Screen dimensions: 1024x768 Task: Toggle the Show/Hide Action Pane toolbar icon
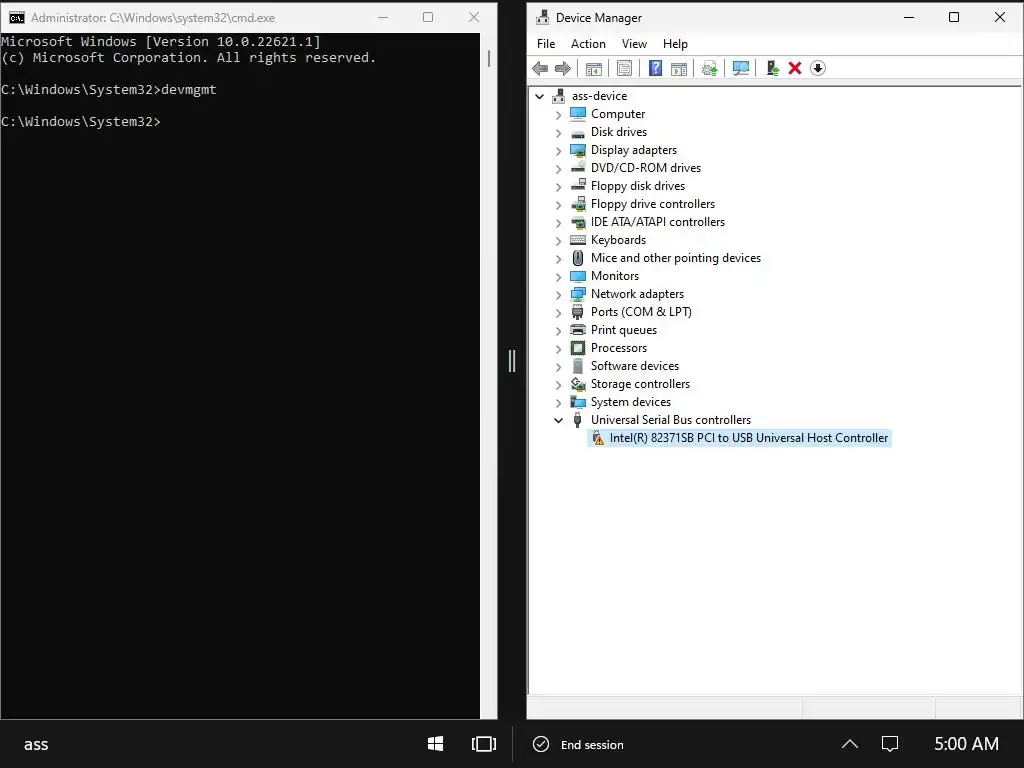679,69
